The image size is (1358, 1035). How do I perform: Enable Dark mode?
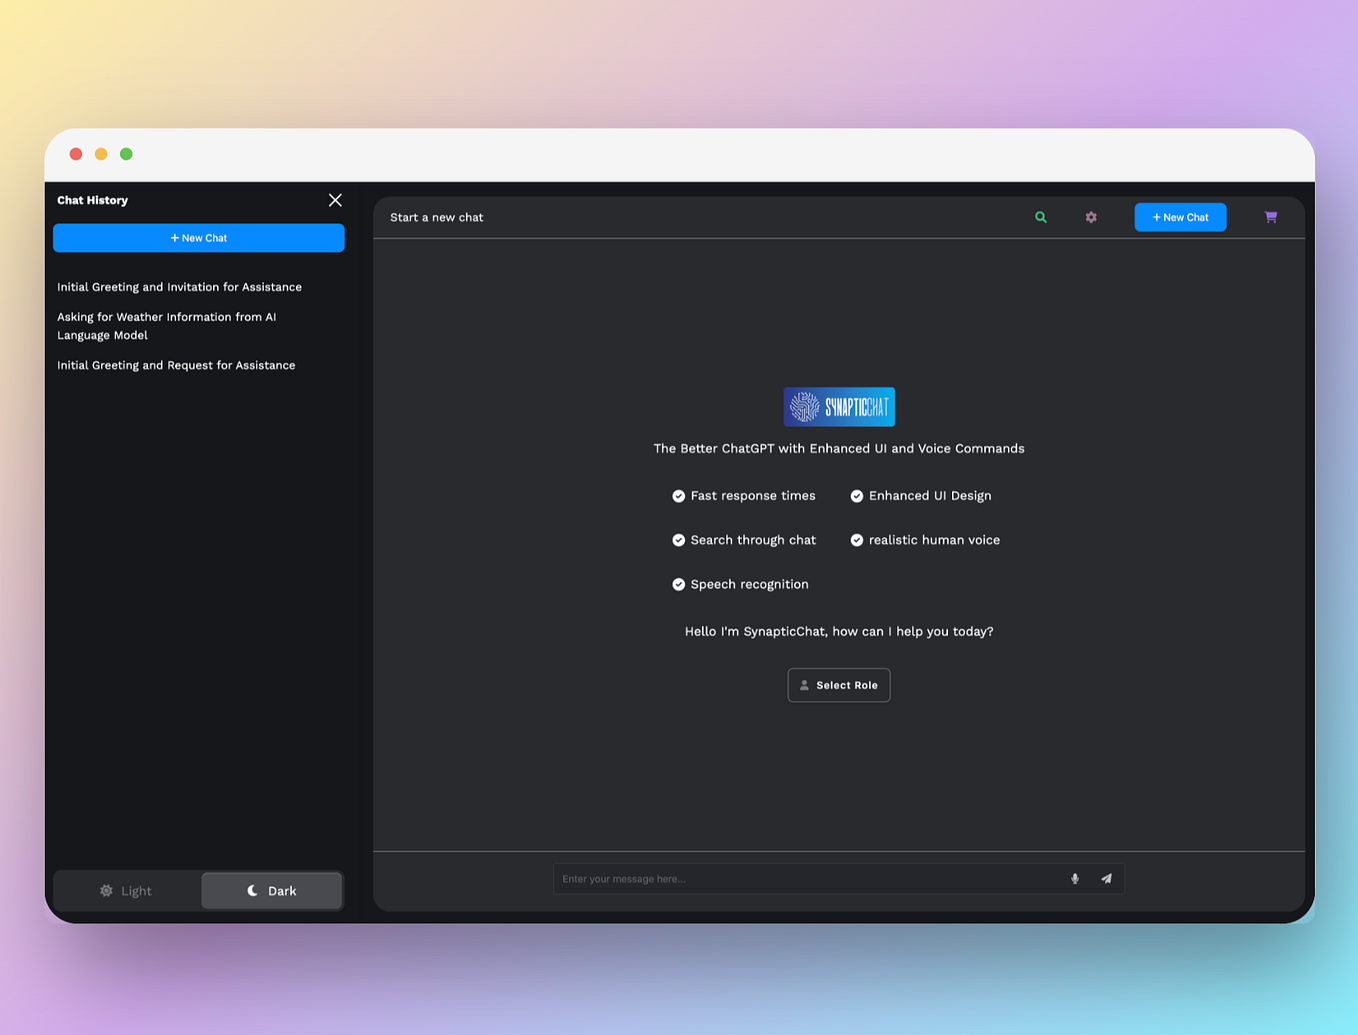(x=271, y=890)
